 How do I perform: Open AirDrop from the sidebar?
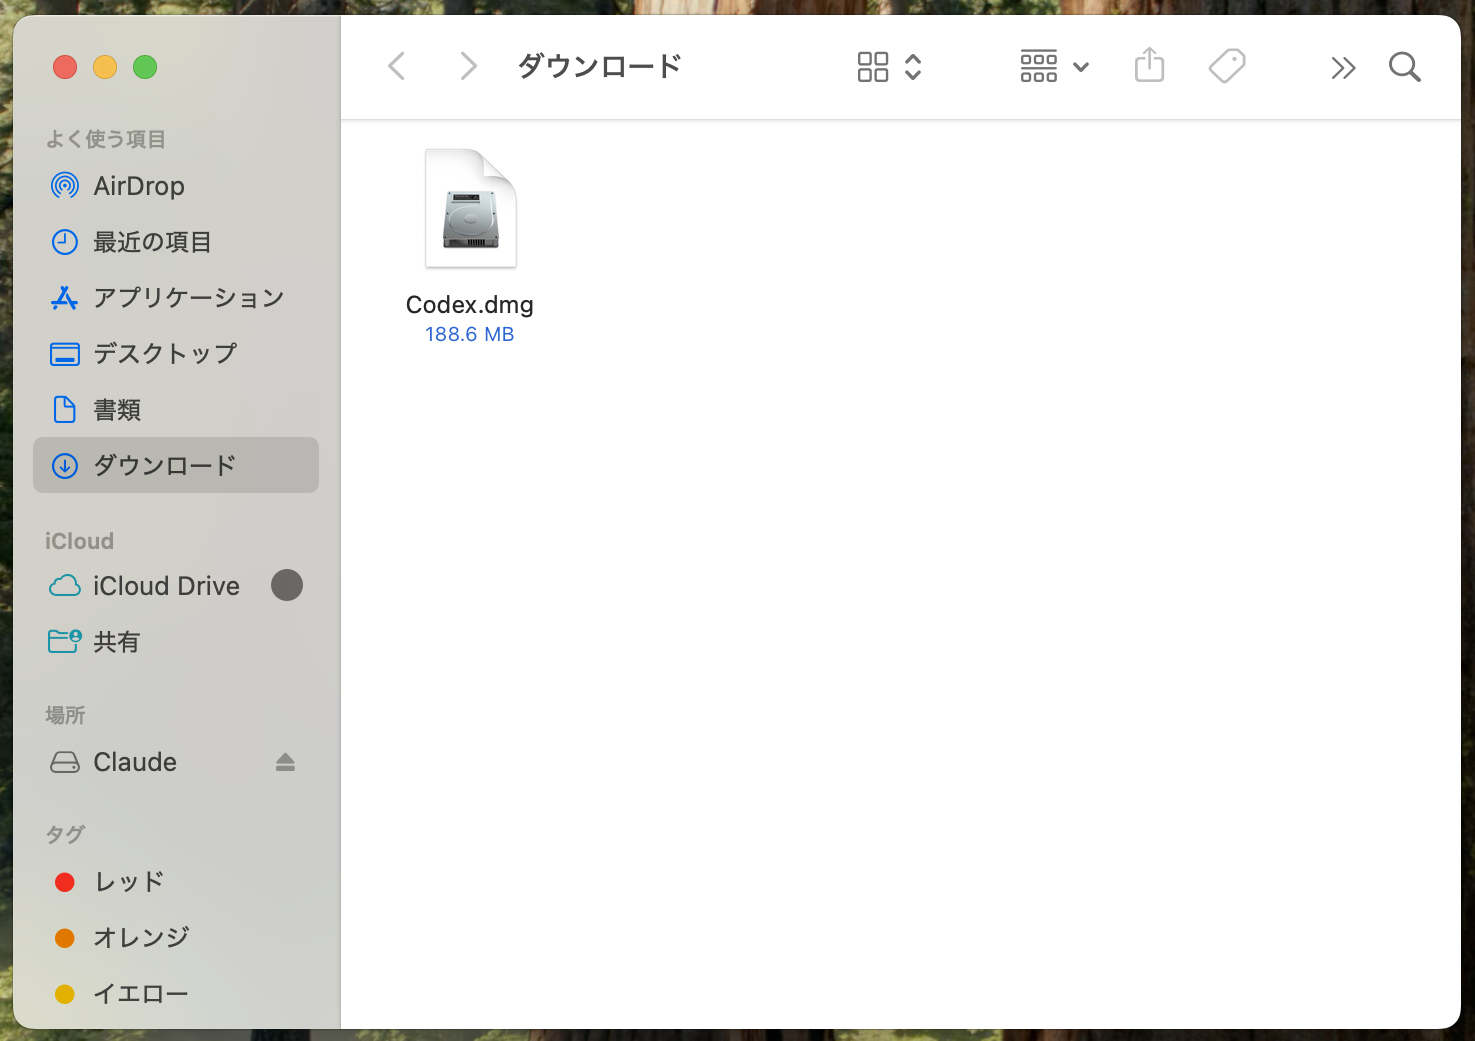[138, 186]
